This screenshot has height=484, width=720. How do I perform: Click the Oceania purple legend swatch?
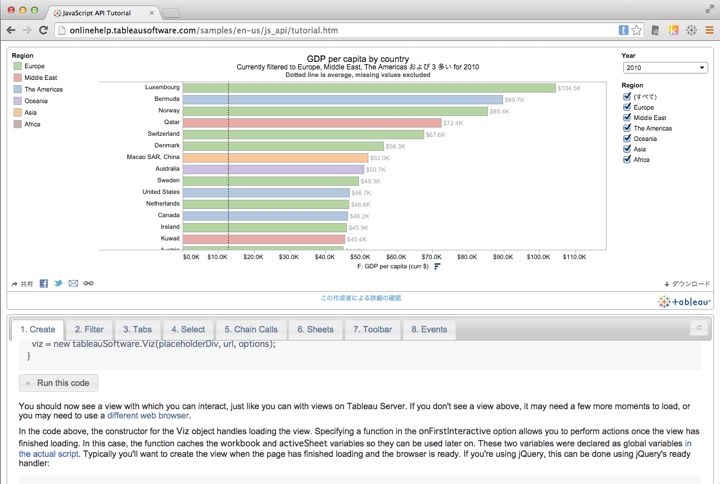pos(18,101)
